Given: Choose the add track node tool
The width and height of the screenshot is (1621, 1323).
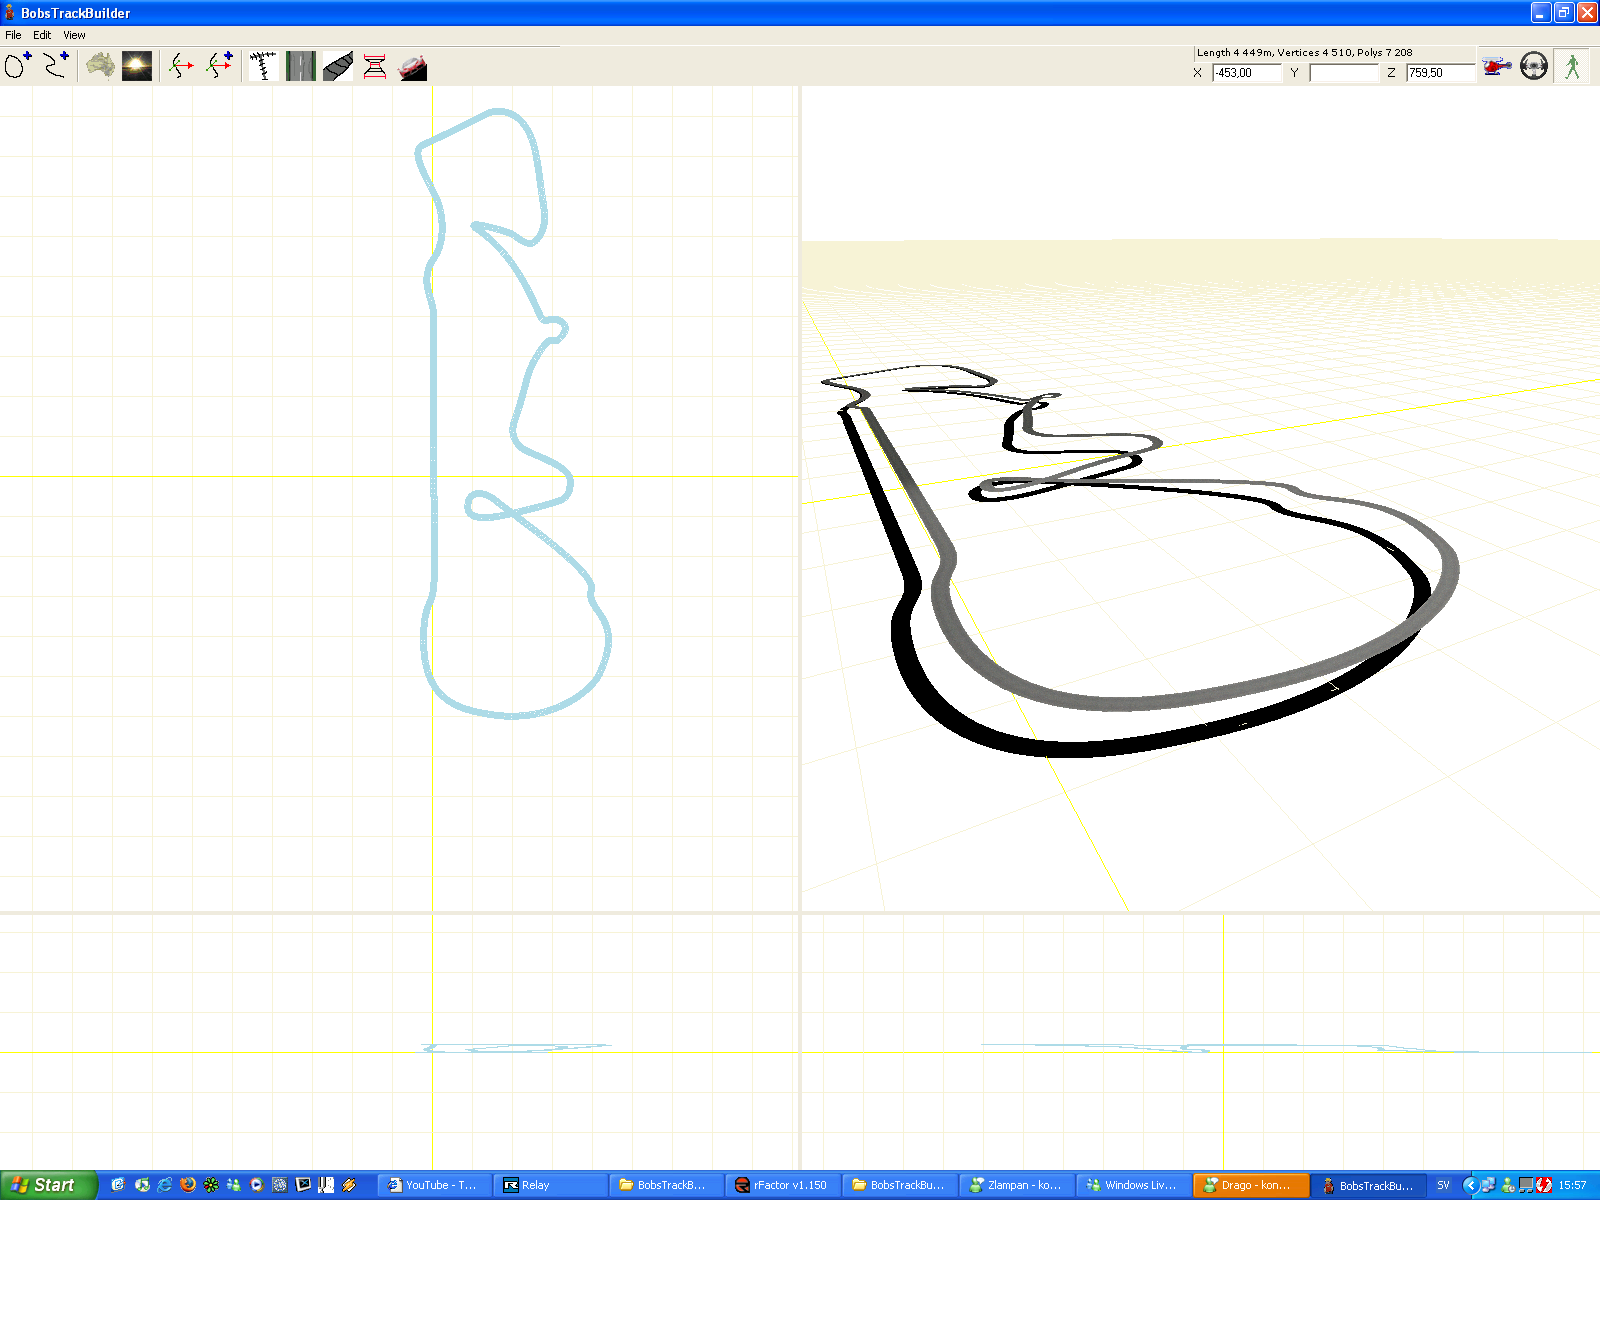Looking at the screenshot, I should click(219, 66).
